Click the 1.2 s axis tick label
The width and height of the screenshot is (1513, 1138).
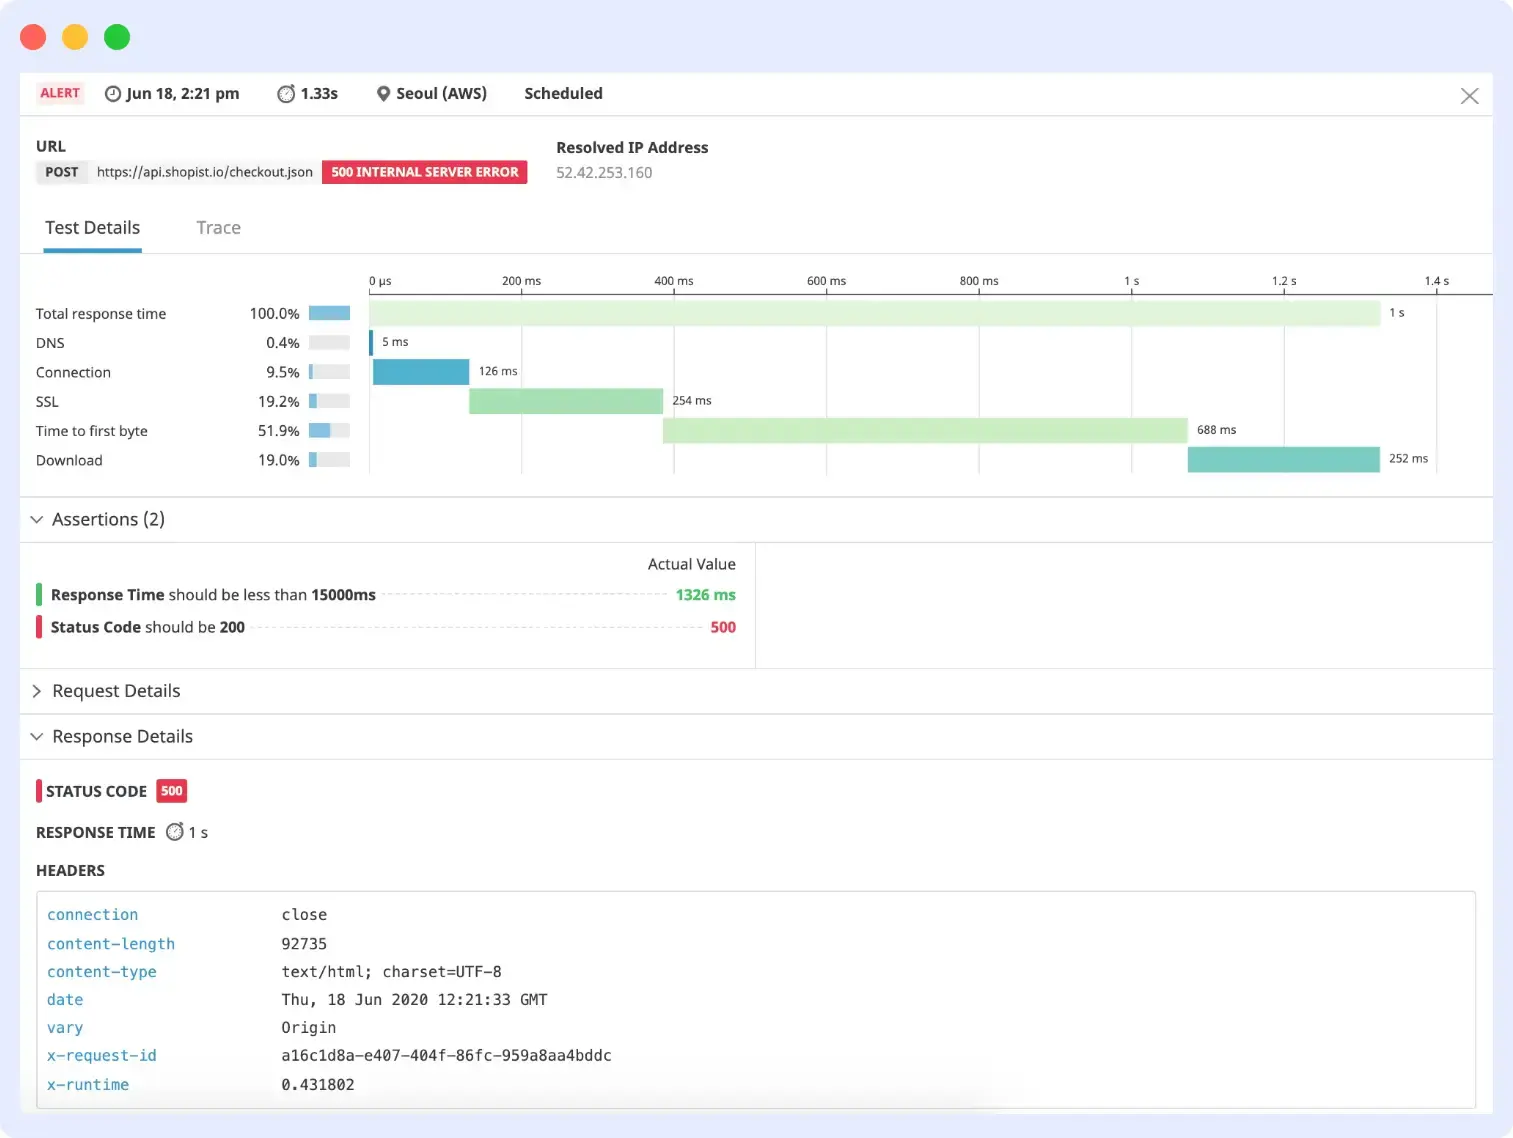coord(1284,281)
